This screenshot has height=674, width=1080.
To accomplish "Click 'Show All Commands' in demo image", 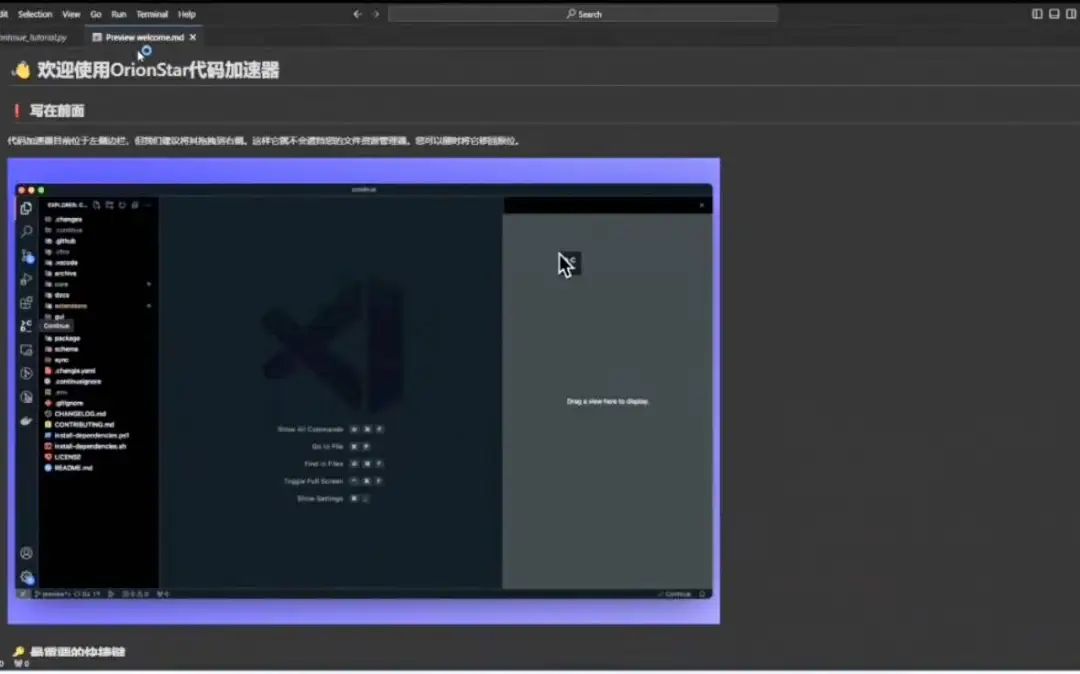I will click(x=310, y=429).
